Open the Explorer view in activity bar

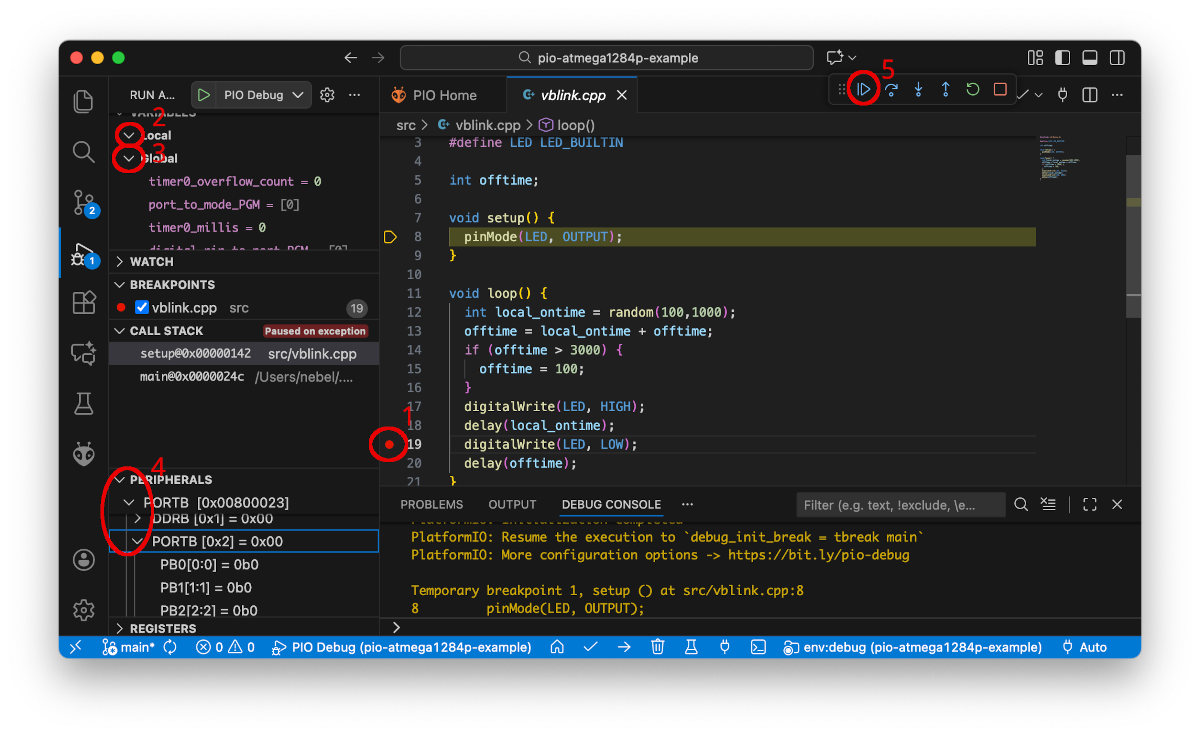tap(84, 101)
